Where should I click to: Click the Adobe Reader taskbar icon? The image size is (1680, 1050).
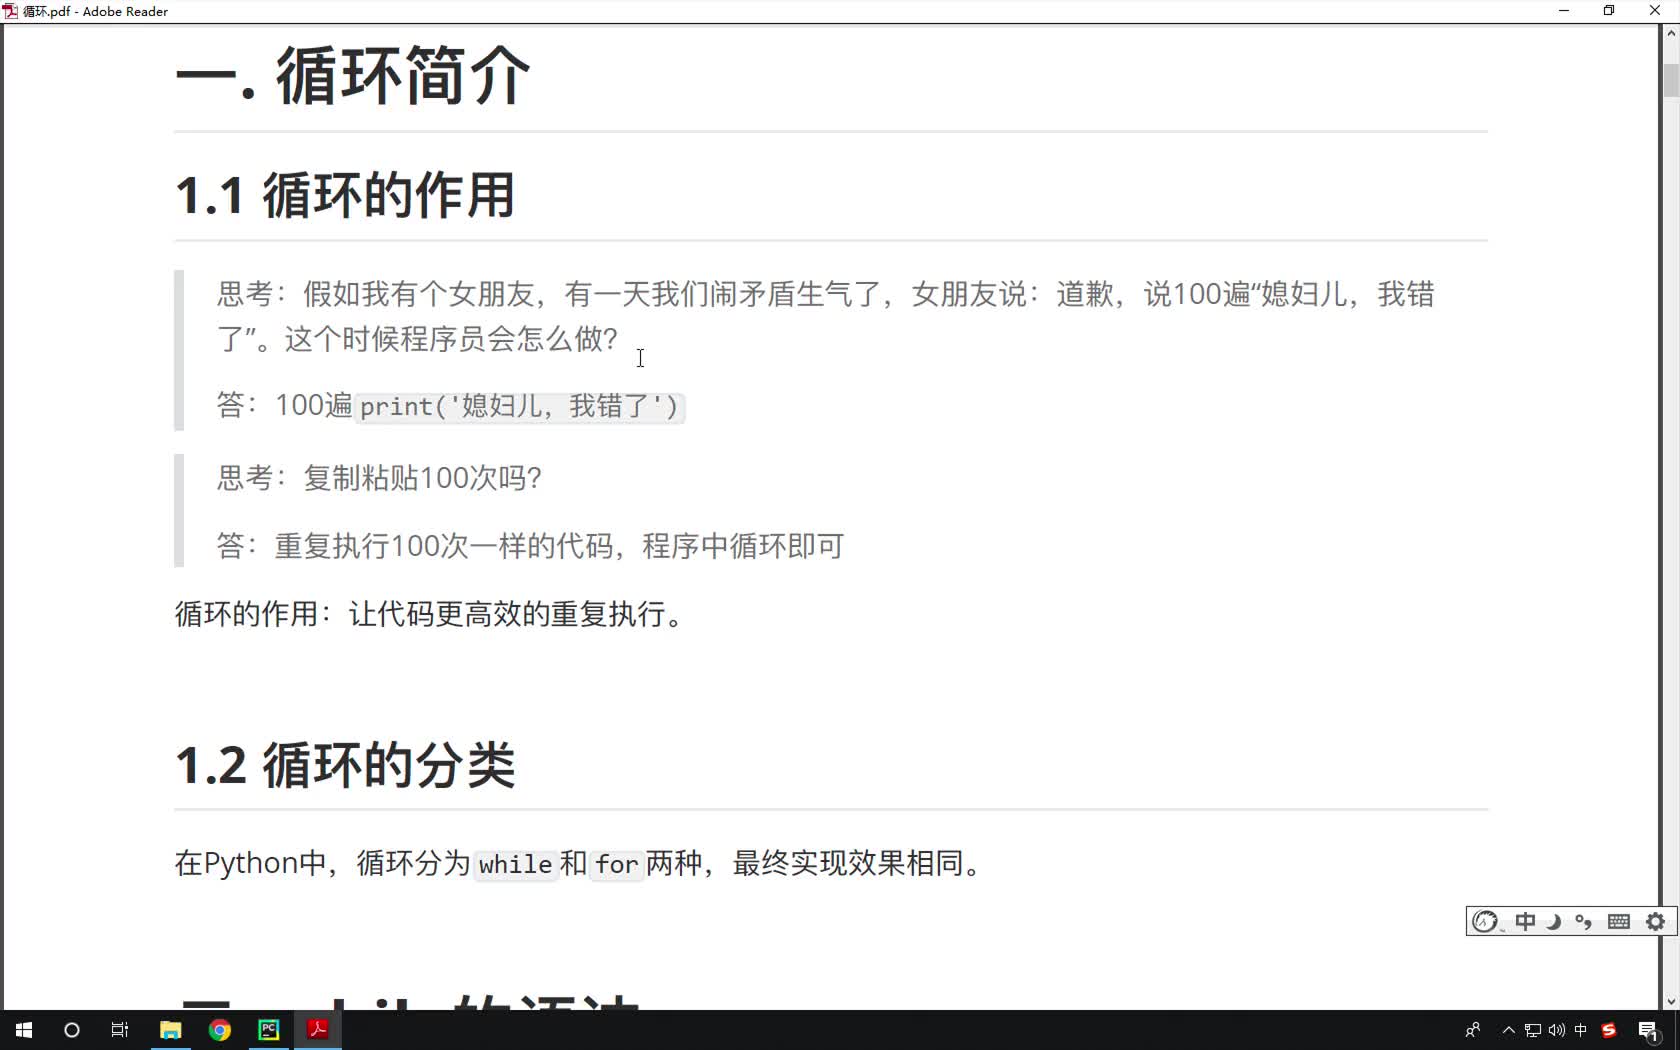pyautogui.click(x=318, y=1030)
